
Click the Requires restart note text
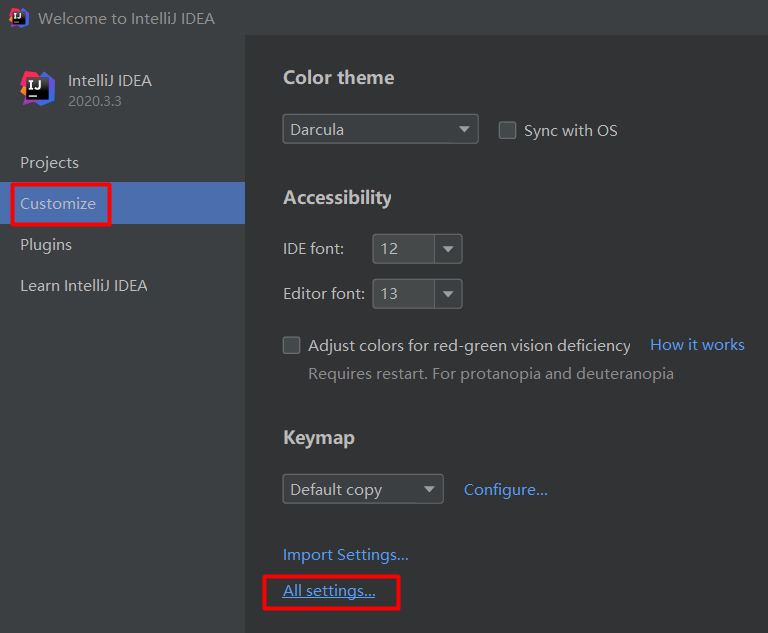point(491,374)
